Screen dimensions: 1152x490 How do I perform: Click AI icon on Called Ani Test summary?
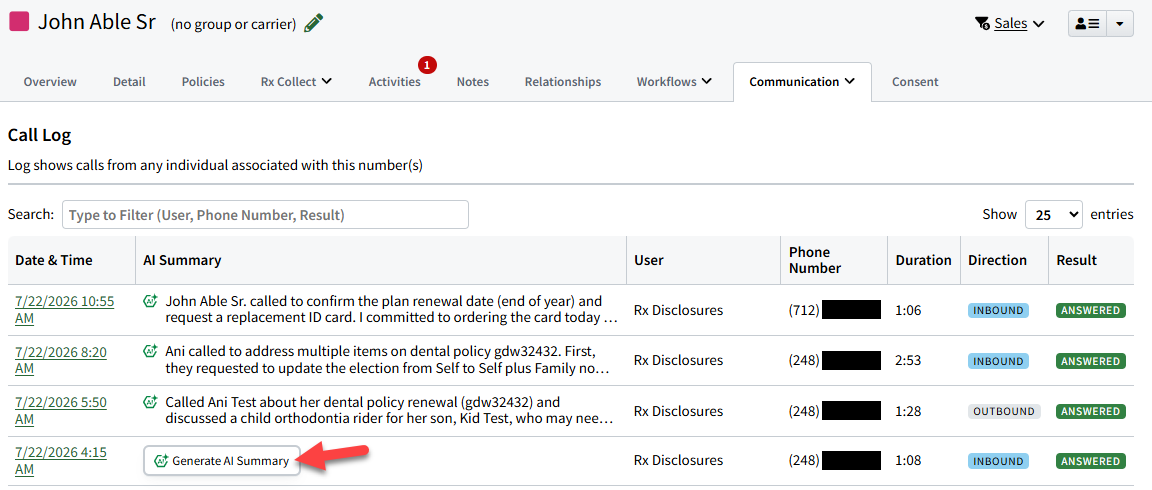coord(151,402)
